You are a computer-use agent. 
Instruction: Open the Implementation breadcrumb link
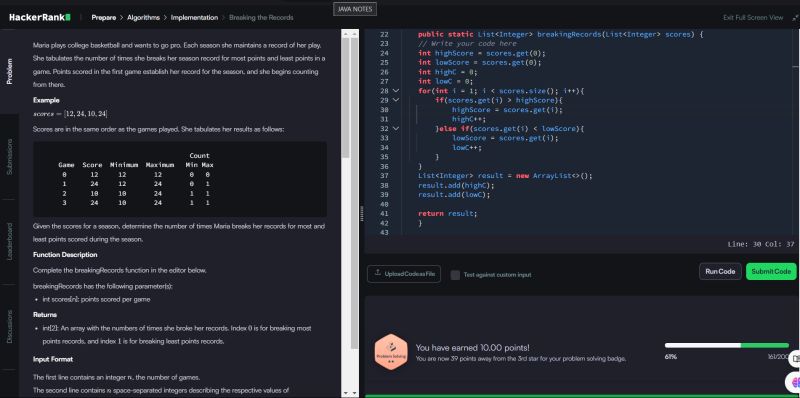(194, 17)
